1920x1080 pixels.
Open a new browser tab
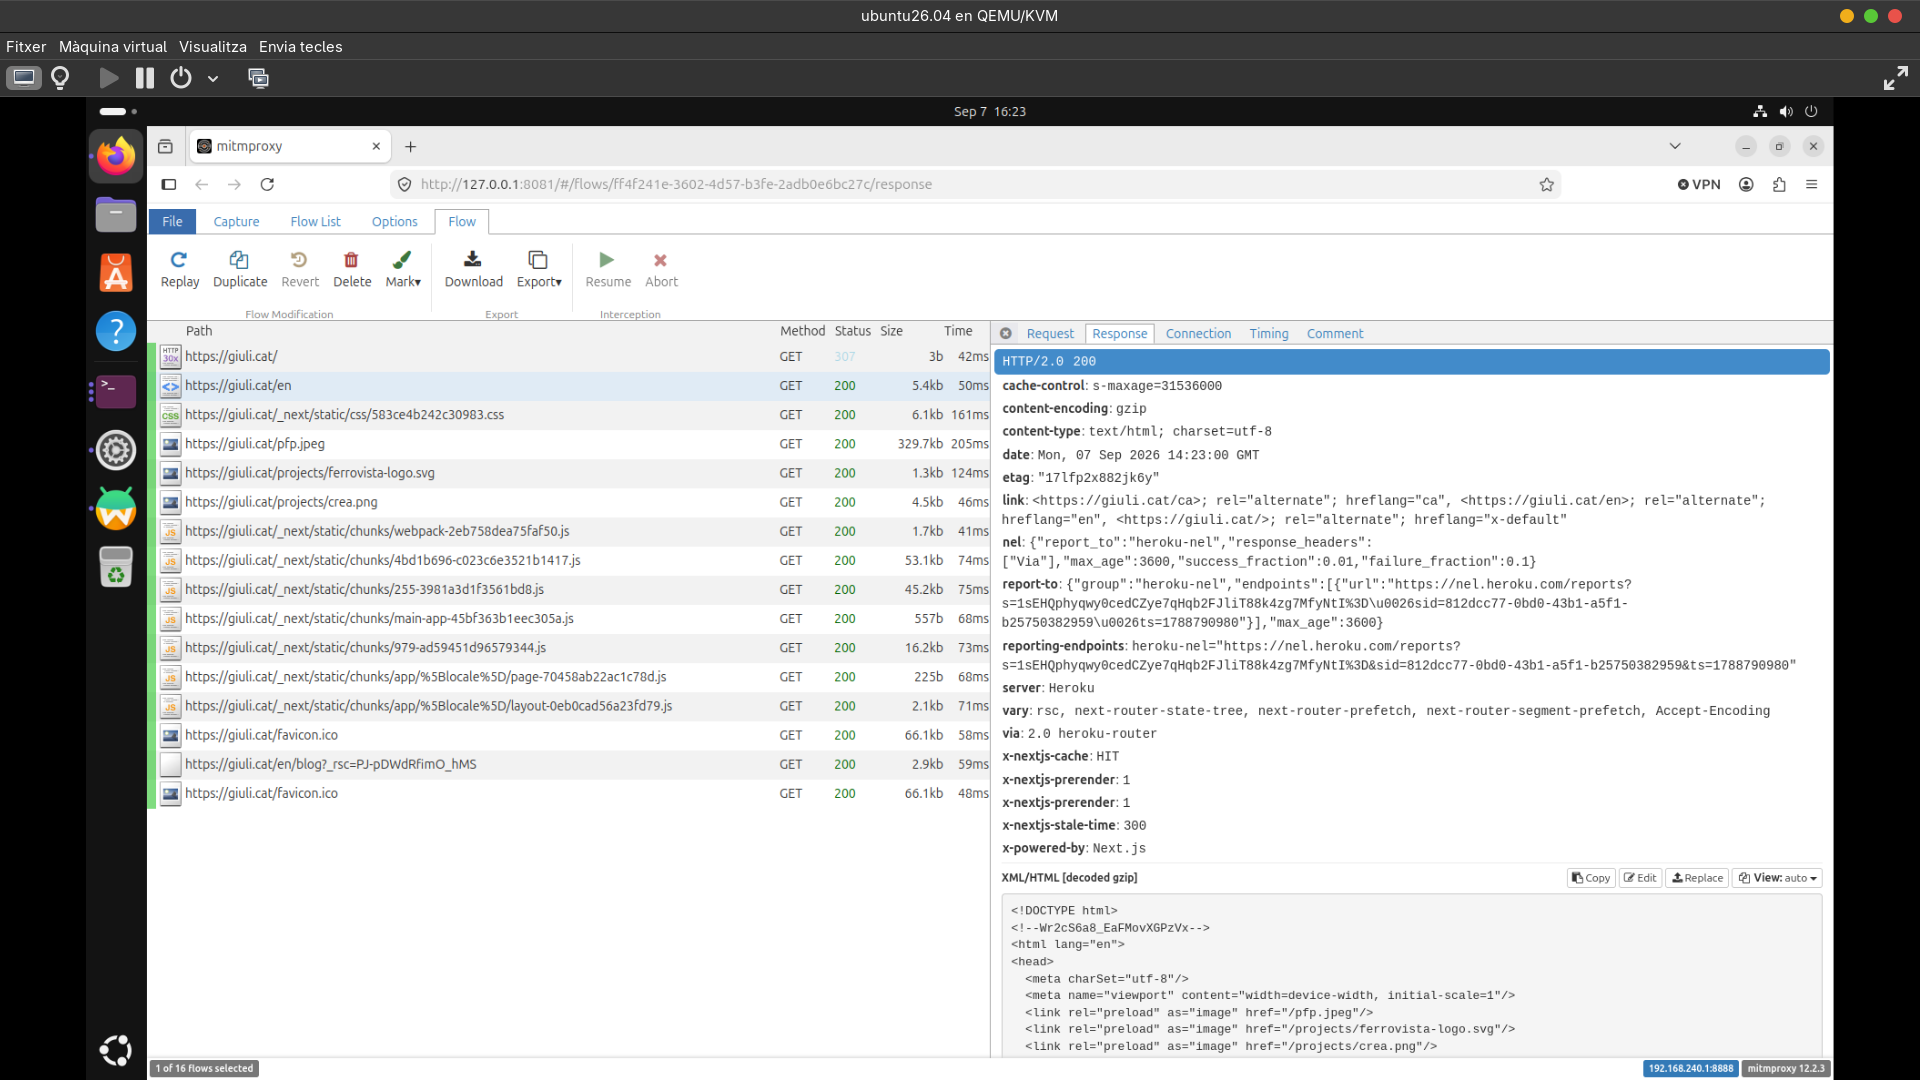tap(410, 146)
